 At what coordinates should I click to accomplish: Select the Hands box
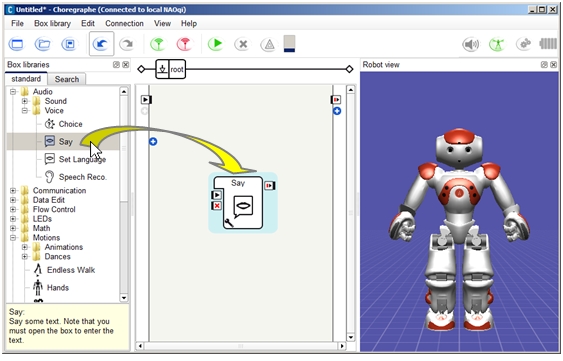click(x=51, y=287)
